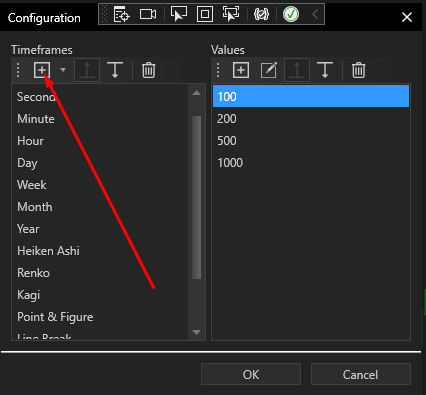This screenshot has height=395, width=426.
Task: Open the live visual tree debug icon
Action: 121,14
